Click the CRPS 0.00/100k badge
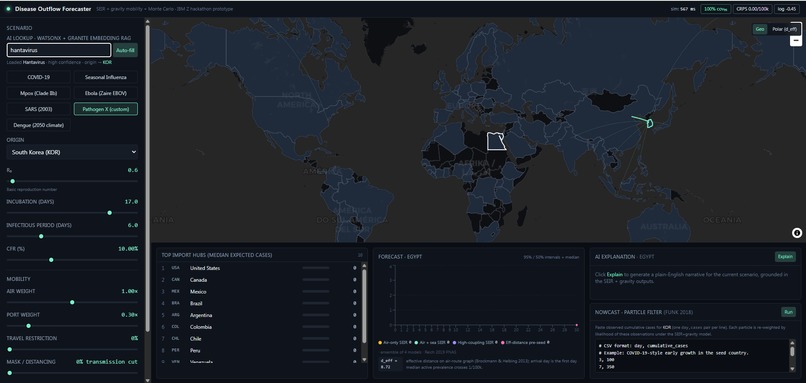 (753, 9)
